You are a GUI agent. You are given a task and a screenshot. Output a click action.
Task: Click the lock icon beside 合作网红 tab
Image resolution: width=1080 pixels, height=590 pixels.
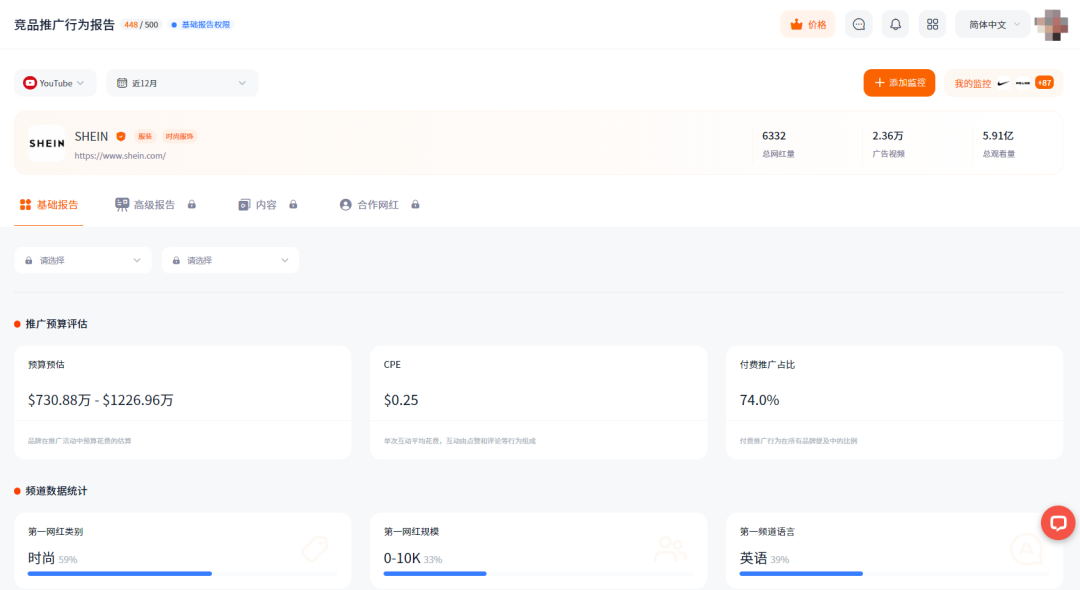click(x=415, y=205)
